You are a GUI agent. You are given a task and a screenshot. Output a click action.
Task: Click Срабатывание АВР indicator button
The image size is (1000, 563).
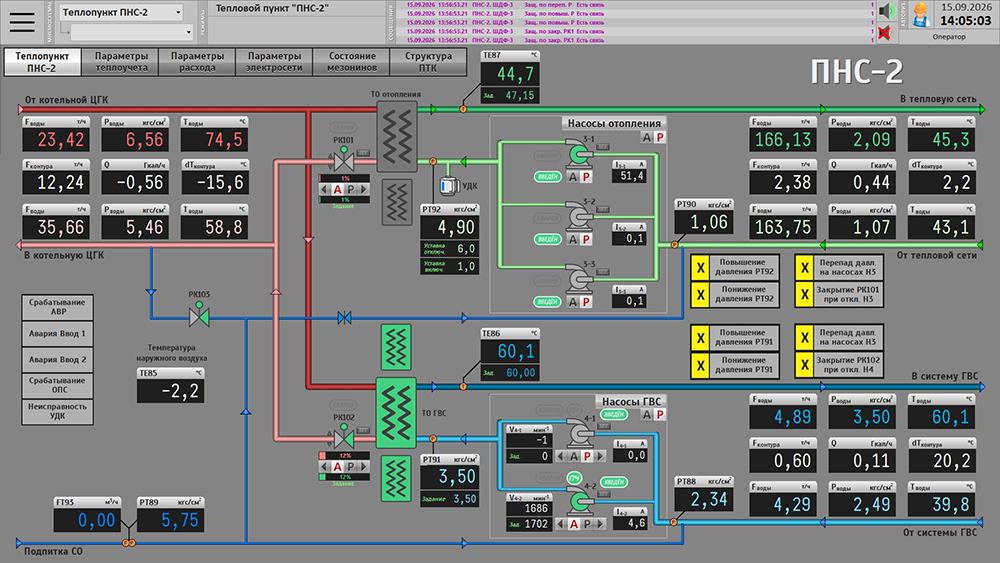pyautogui.click(x=57, y=307)
